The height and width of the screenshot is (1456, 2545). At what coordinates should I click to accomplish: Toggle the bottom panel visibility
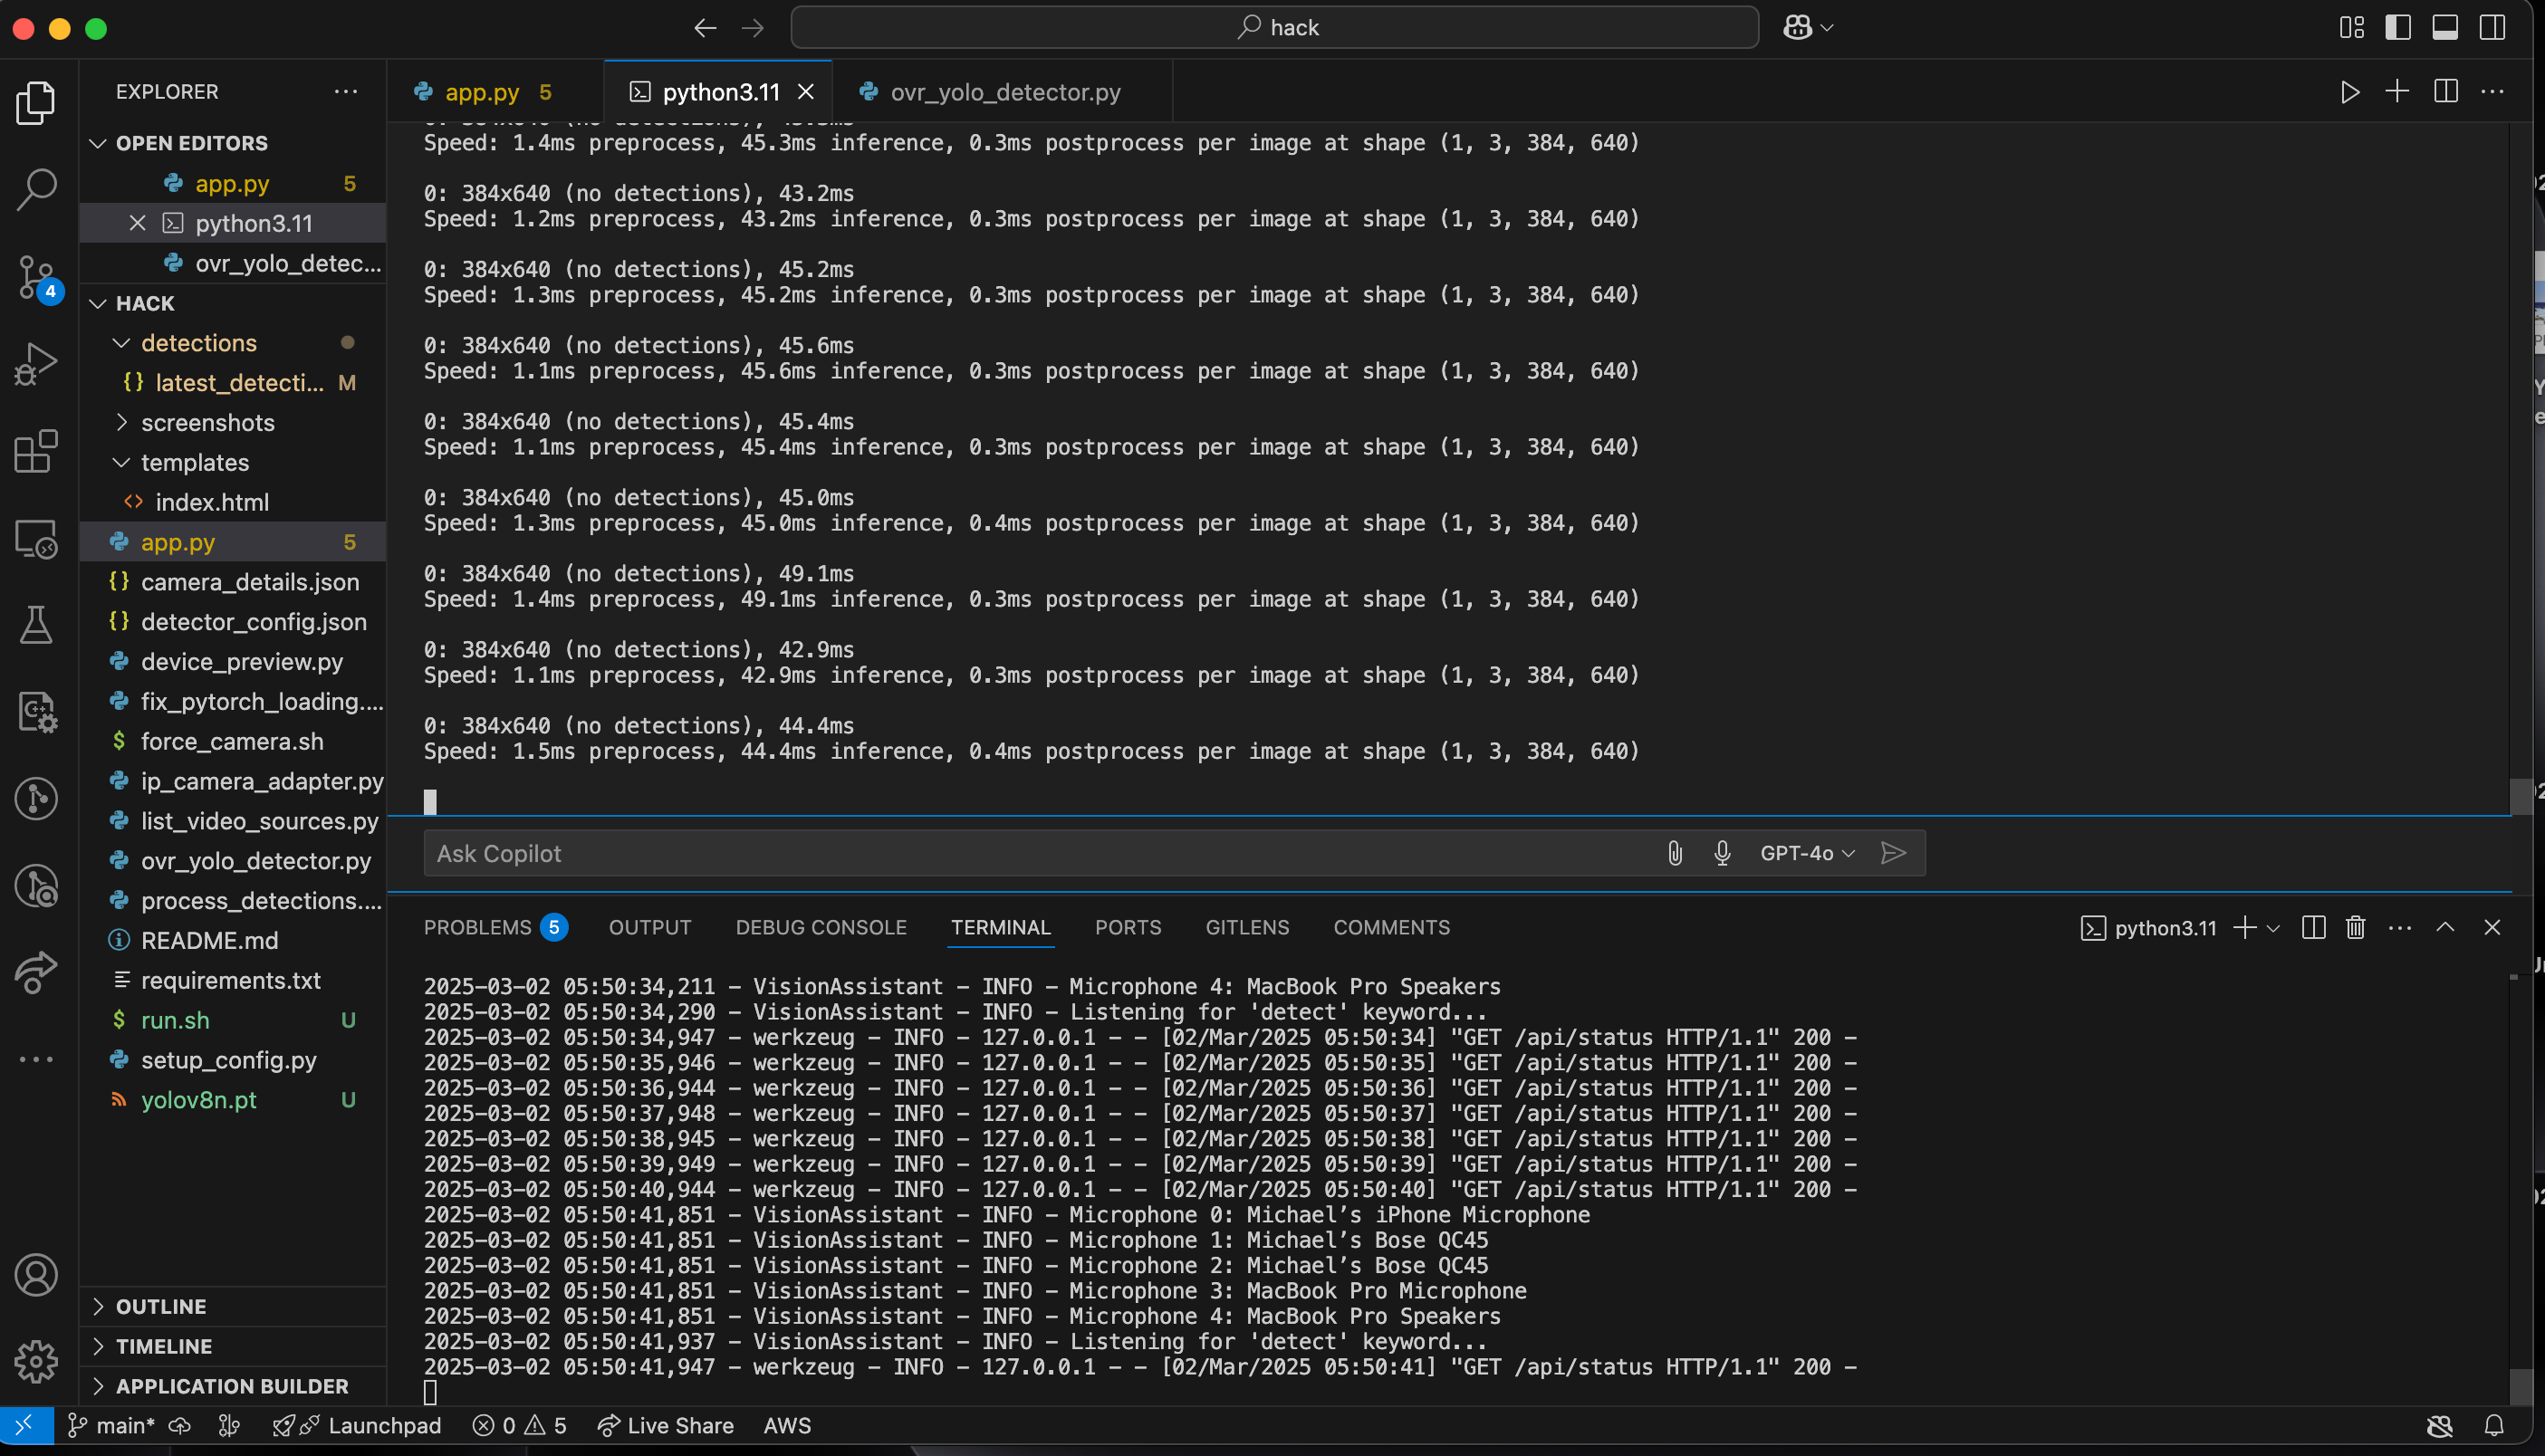[2445, 28]
